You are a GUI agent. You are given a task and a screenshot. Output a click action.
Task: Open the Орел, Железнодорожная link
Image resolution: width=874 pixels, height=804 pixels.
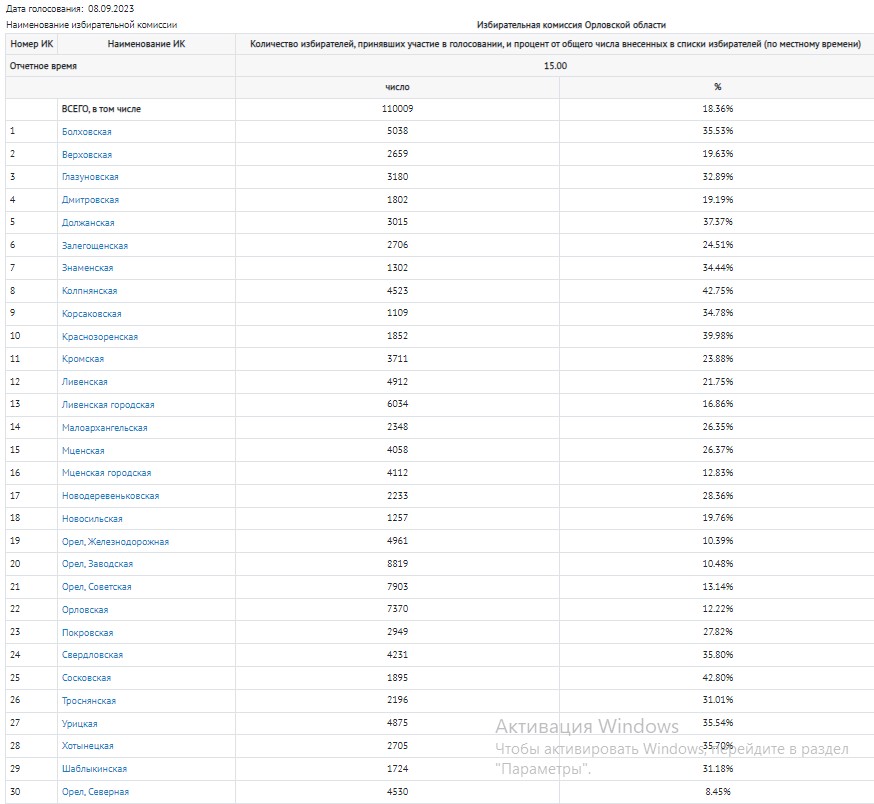(x=115, y=541)
